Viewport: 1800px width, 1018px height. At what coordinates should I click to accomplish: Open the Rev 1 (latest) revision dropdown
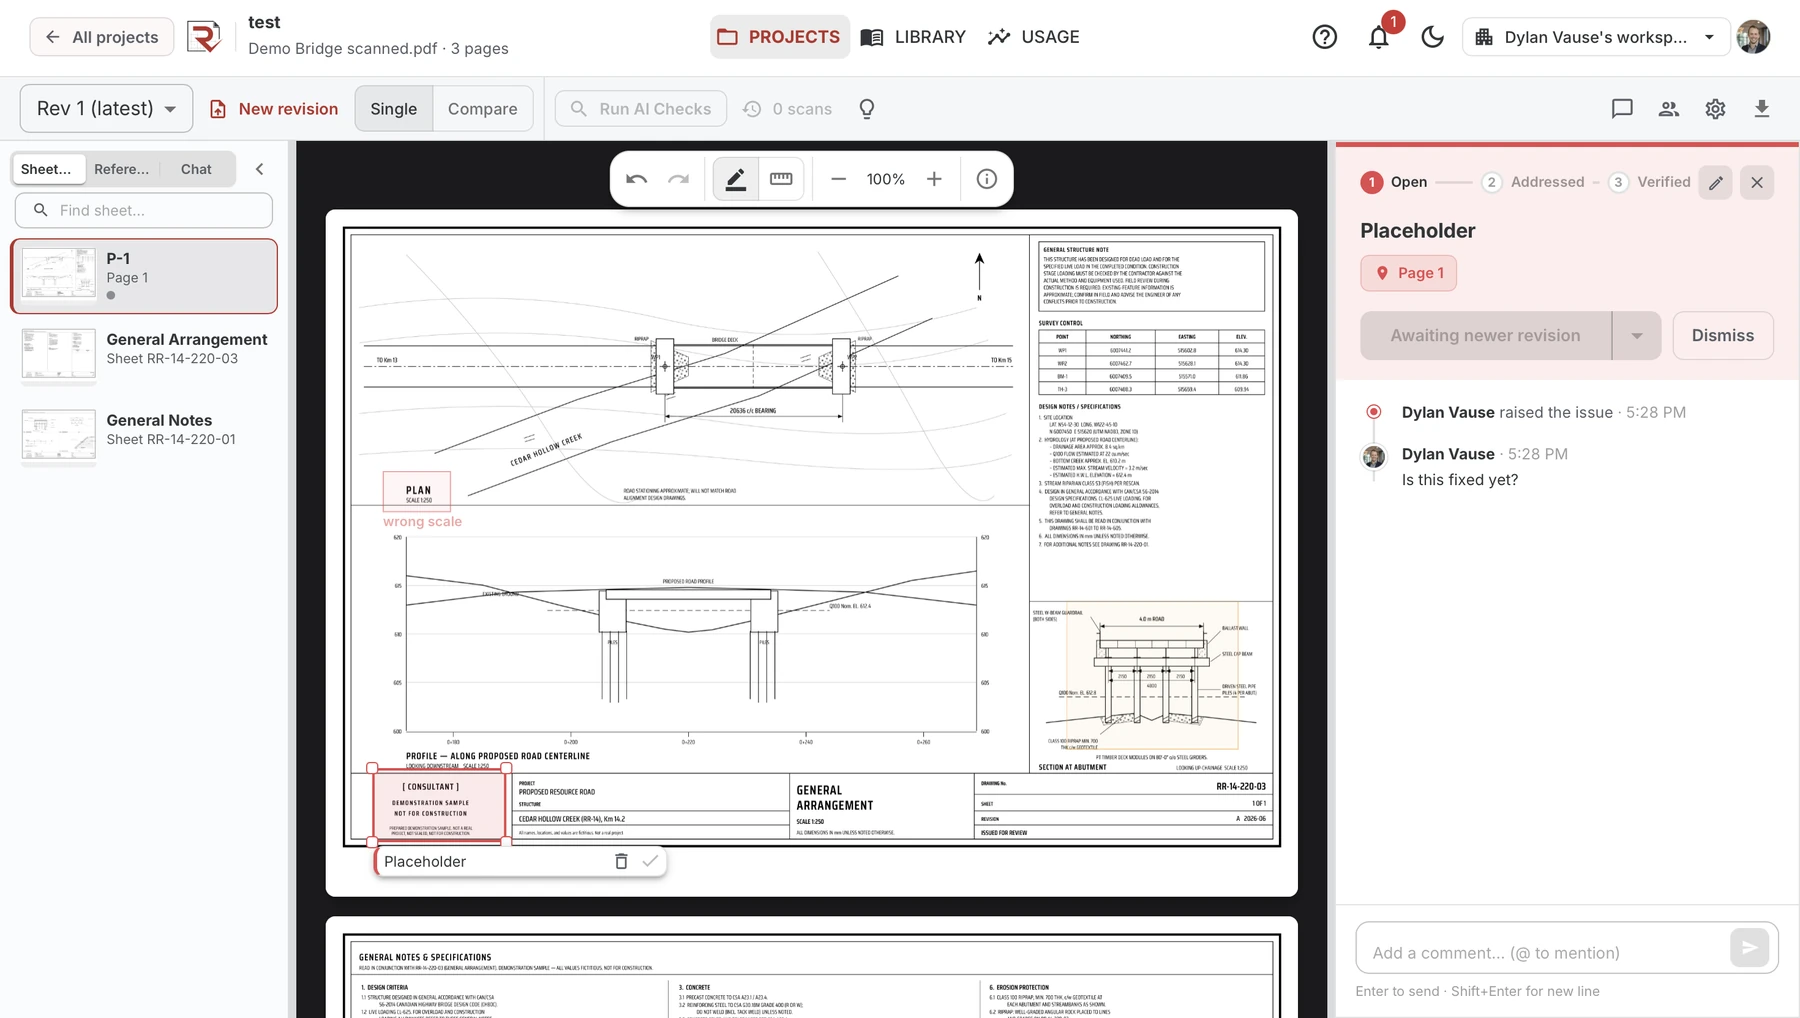pyautogui.click(x=106, y=108)
